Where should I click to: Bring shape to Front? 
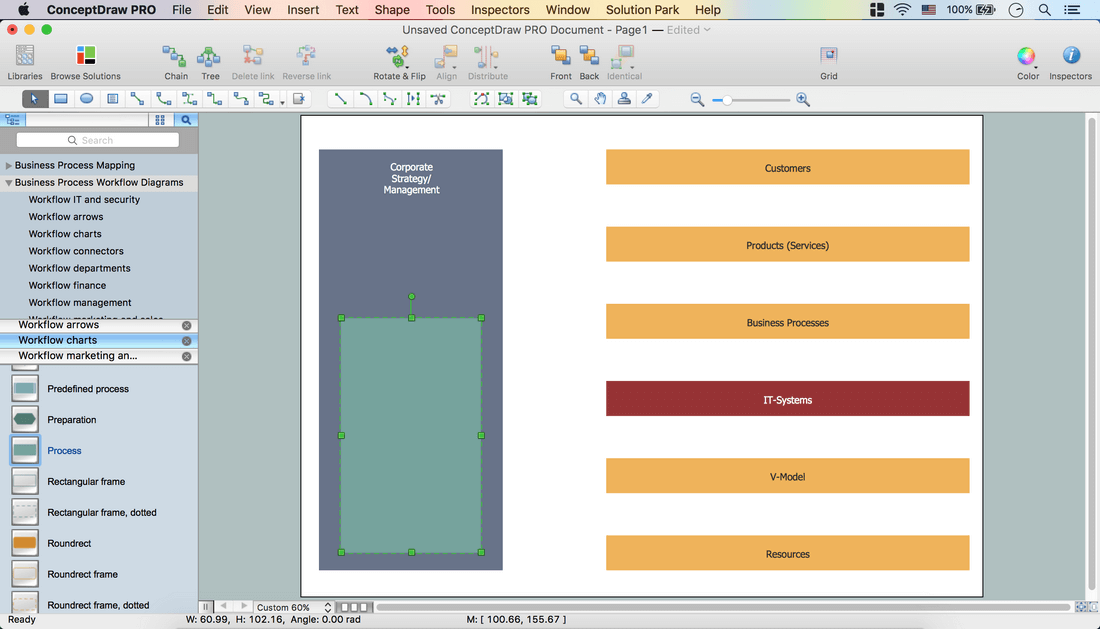click(561, 57)
